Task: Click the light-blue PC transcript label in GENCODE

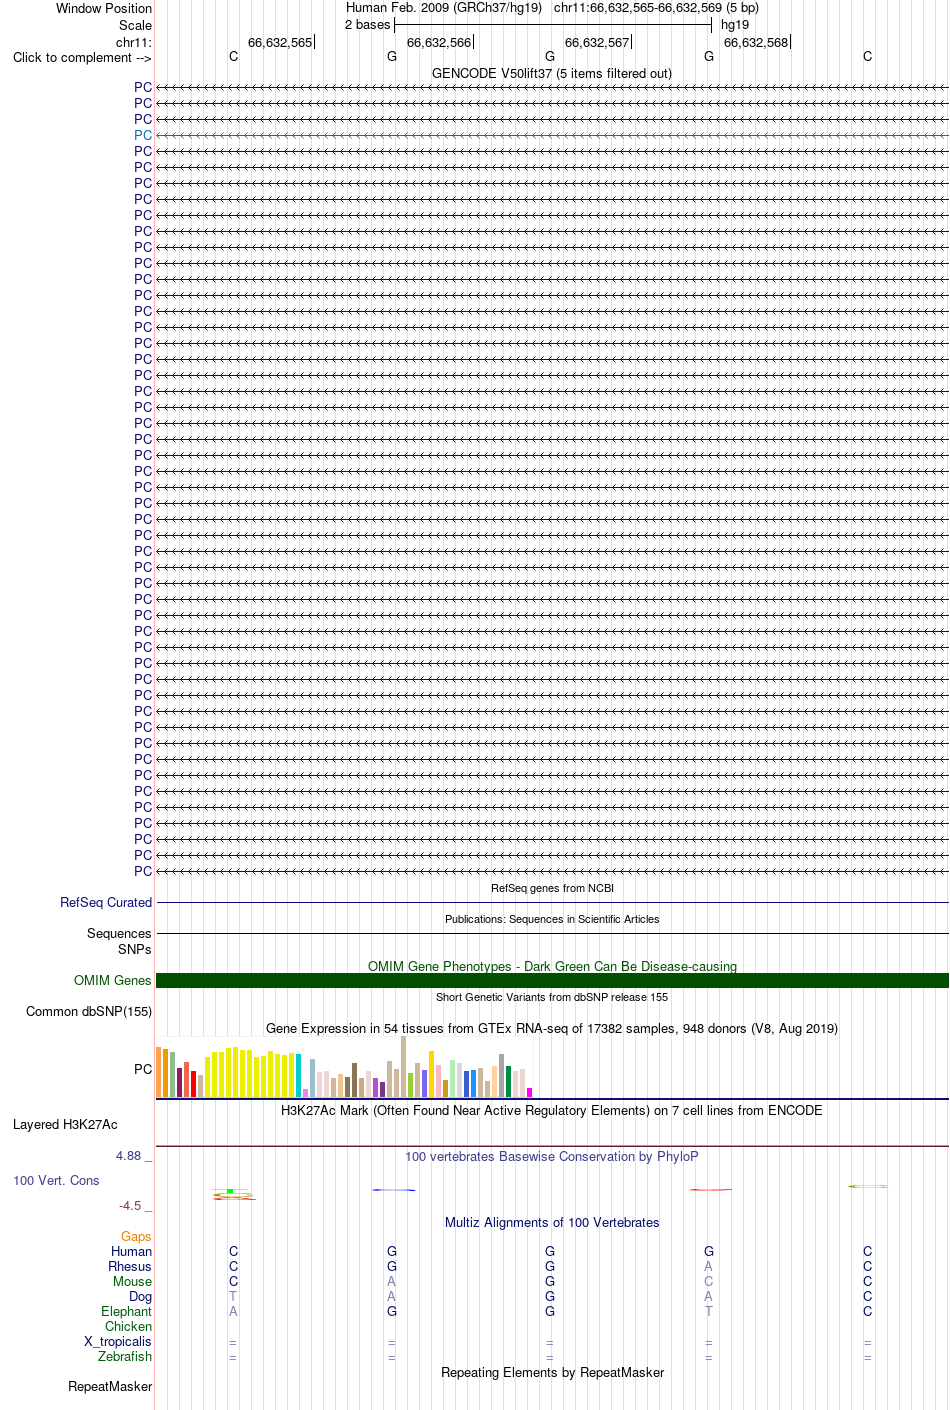Action: (143, 135)
